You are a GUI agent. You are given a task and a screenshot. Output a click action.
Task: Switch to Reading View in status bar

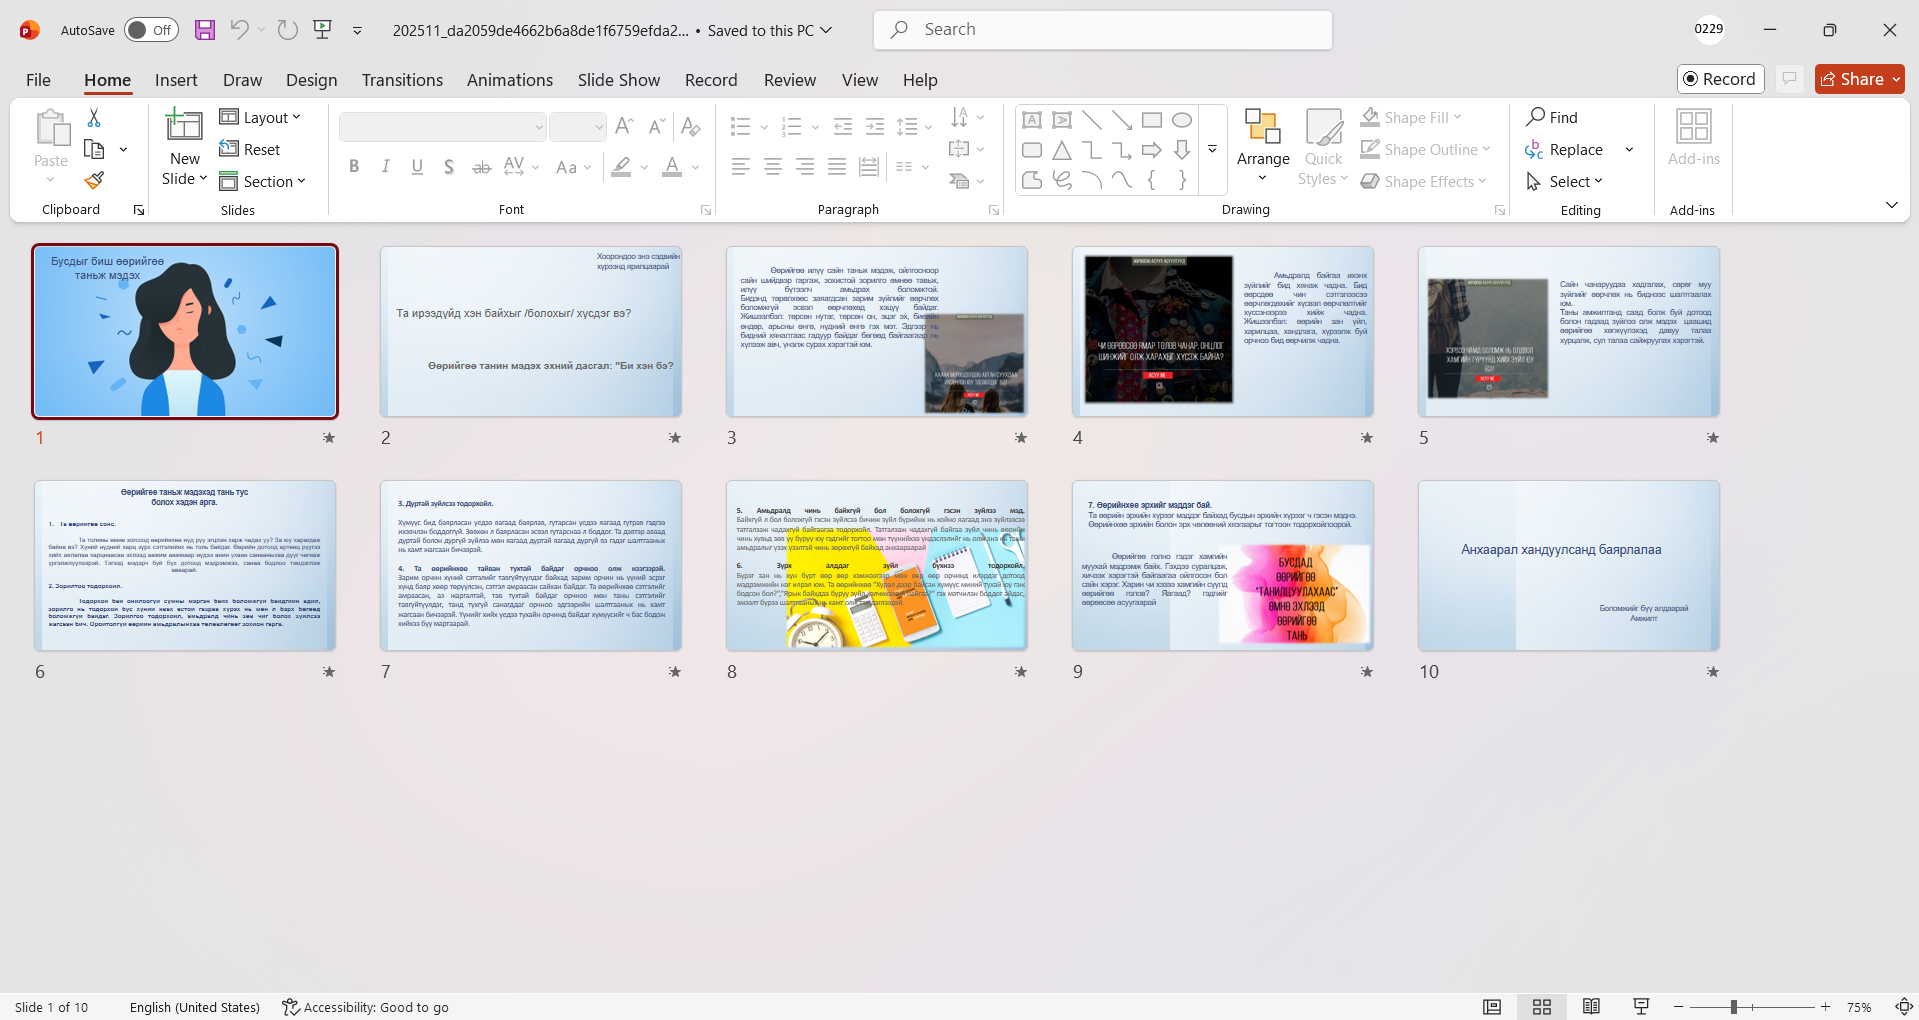1591,1007
